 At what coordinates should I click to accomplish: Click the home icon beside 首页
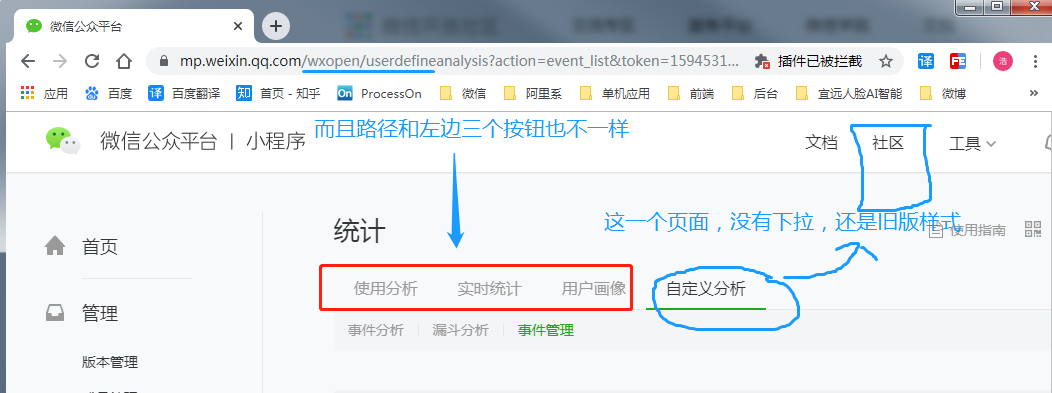click(55, 246)
